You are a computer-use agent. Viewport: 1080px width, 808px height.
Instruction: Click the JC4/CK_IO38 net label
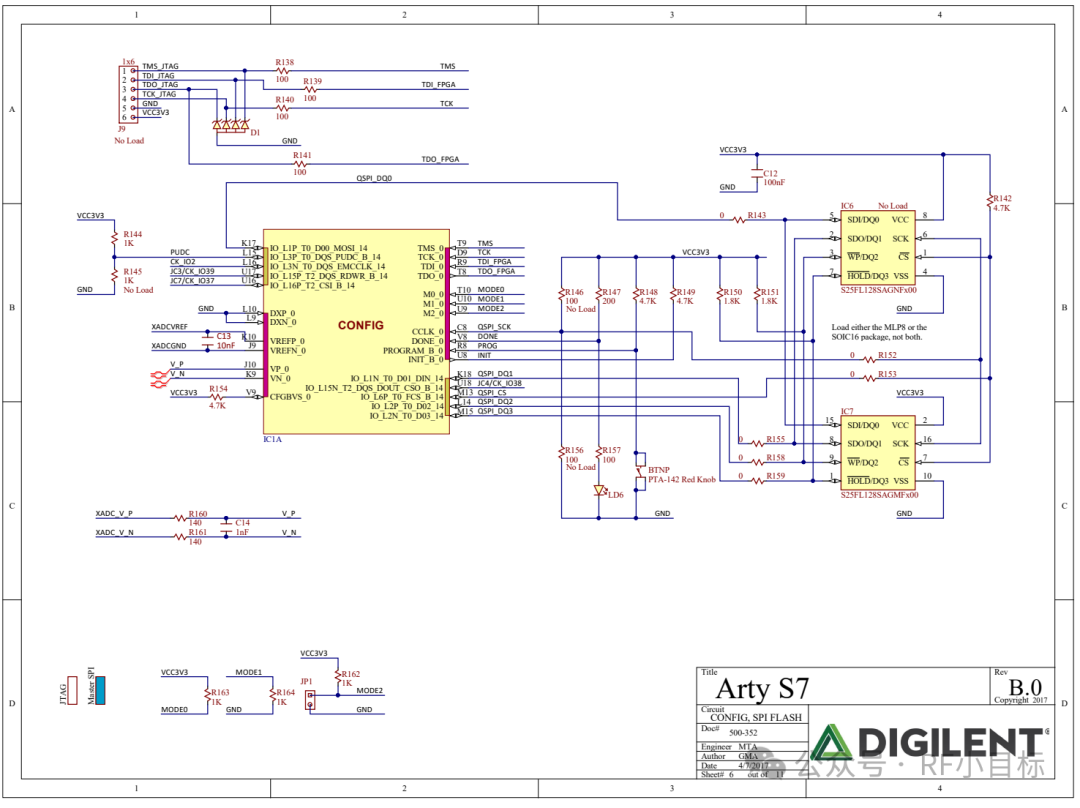(499, 383)
